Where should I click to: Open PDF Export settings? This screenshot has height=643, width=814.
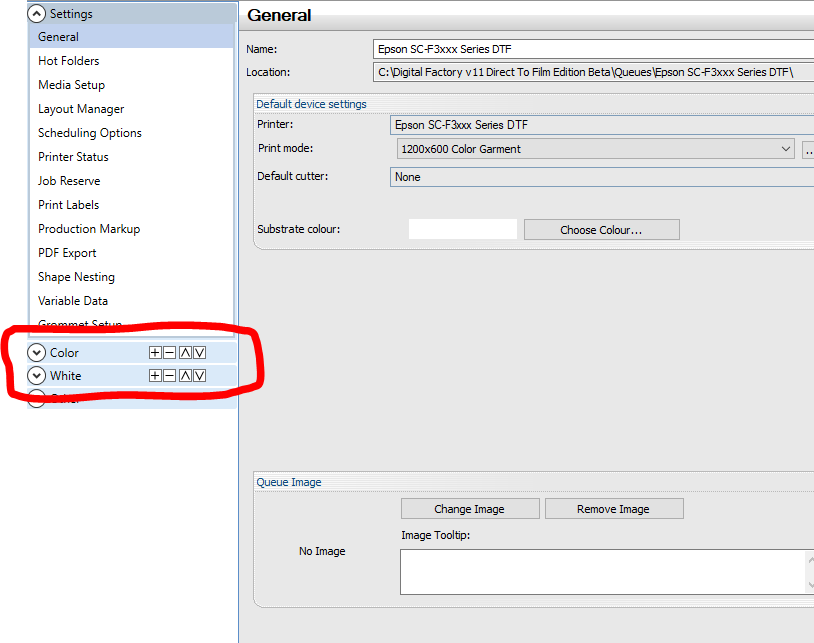click(x=131, y=253)
